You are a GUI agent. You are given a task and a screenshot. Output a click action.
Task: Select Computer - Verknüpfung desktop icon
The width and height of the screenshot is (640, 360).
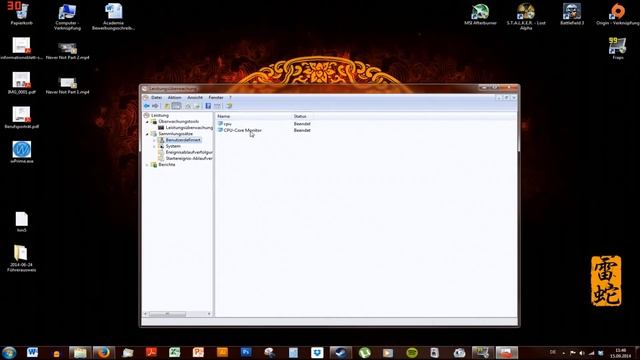coord(67,17)
